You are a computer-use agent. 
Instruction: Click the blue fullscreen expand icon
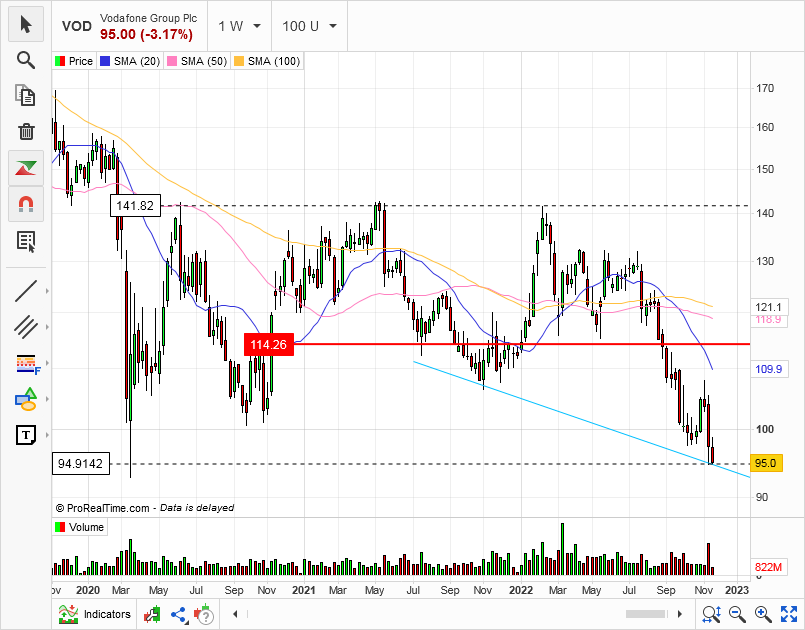[789, 614]
